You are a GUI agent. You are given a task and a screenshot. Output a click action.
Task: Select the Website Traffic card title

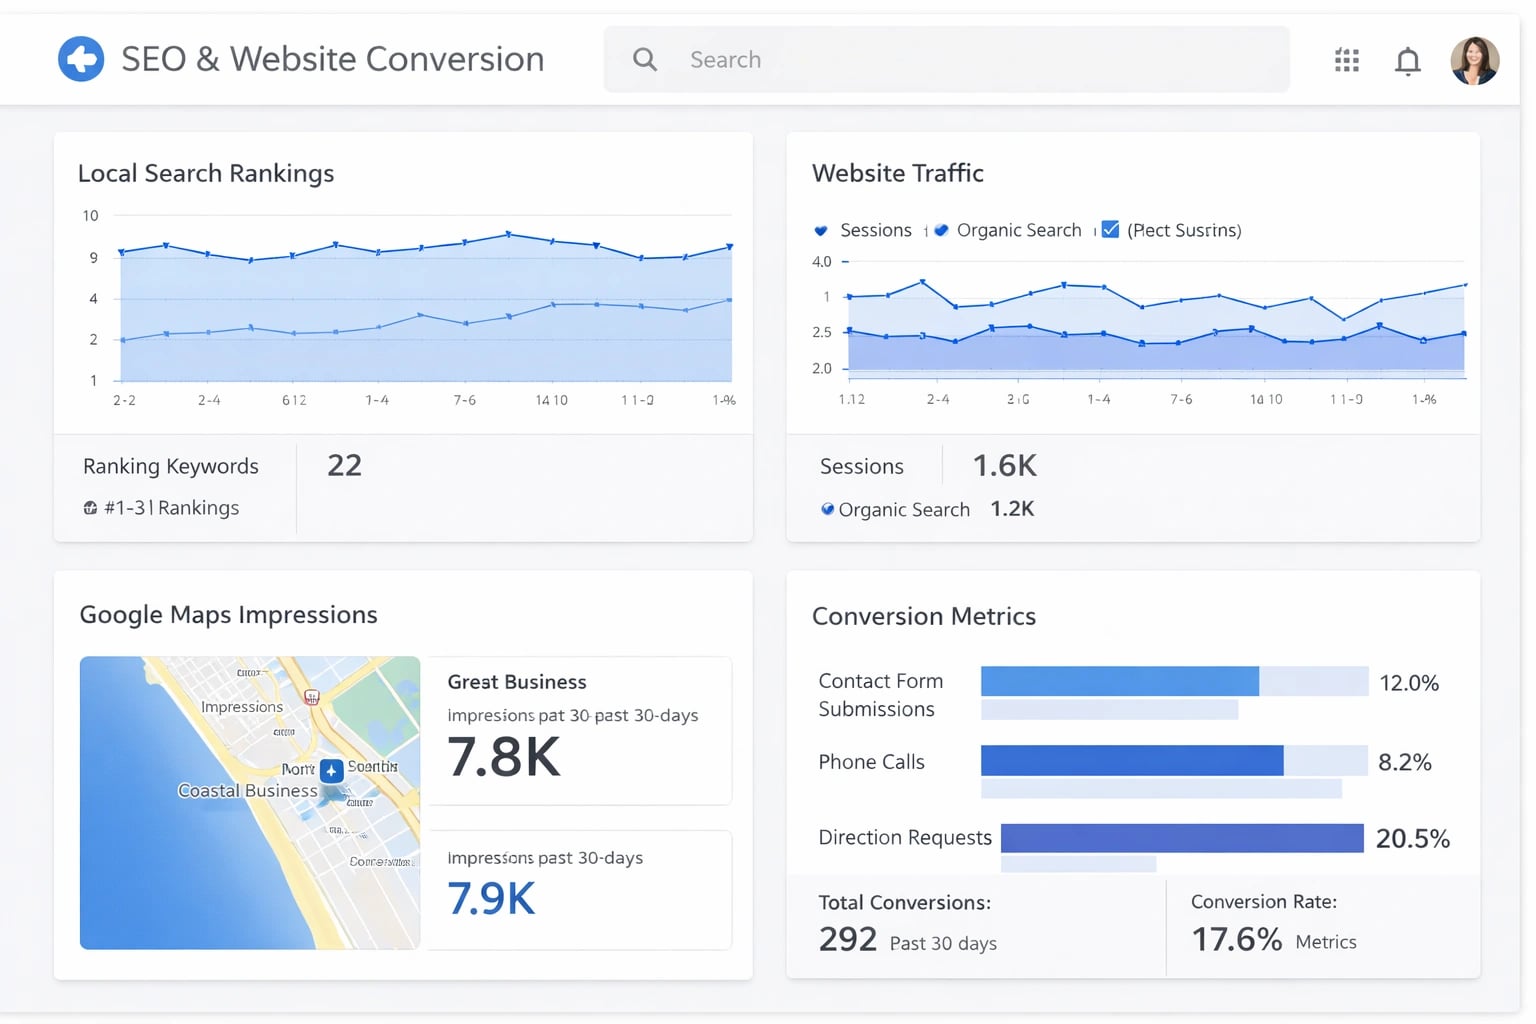(897, 173)
